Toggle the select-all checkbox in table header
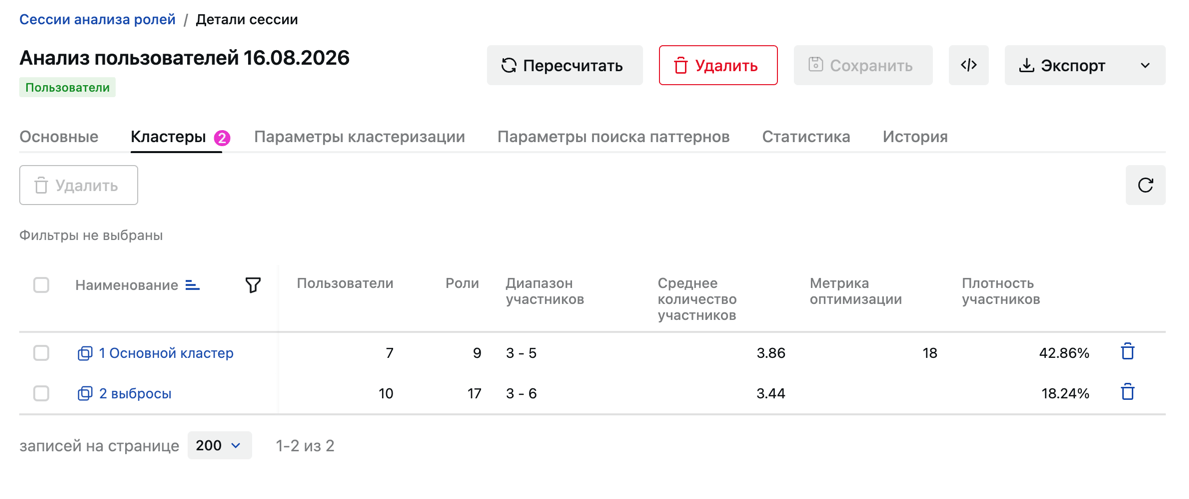The image size is (1189, 499). point(42,285)
